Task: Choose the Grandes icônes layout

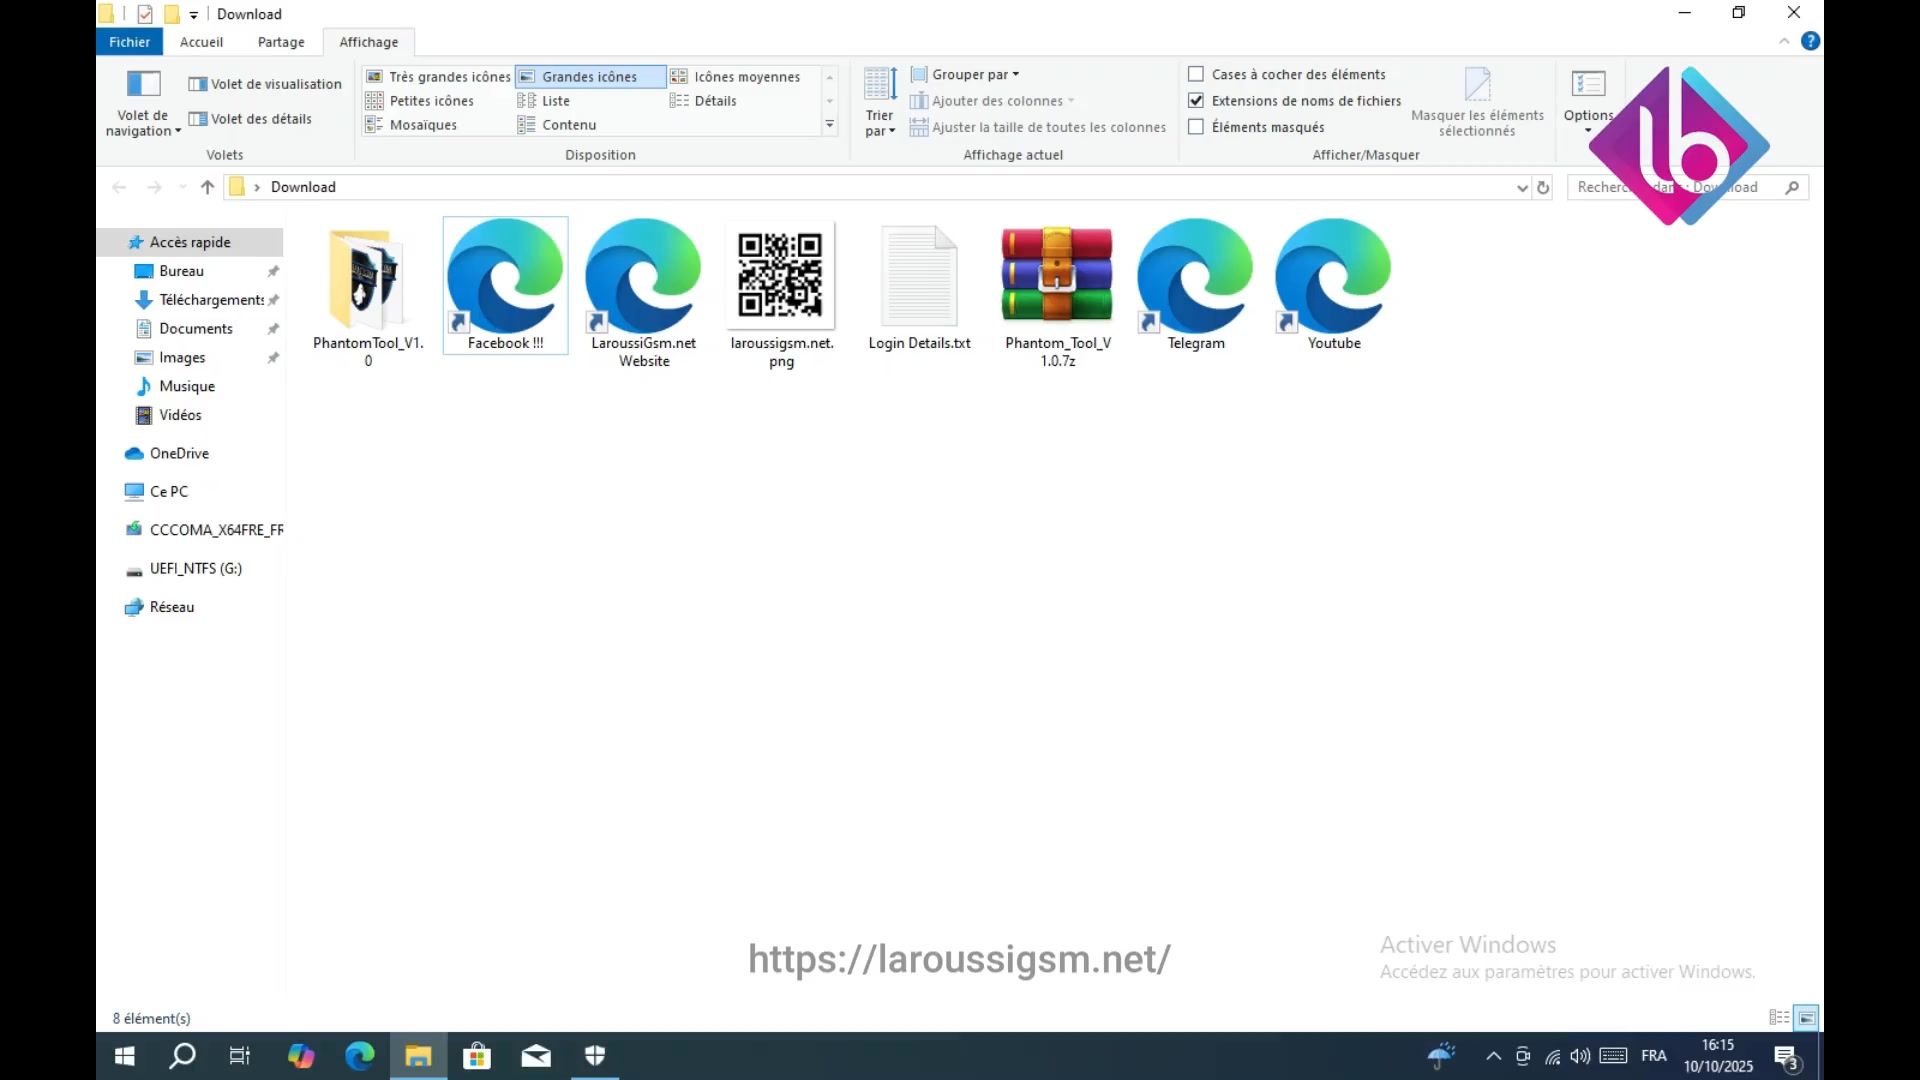Action: (590, 77)
